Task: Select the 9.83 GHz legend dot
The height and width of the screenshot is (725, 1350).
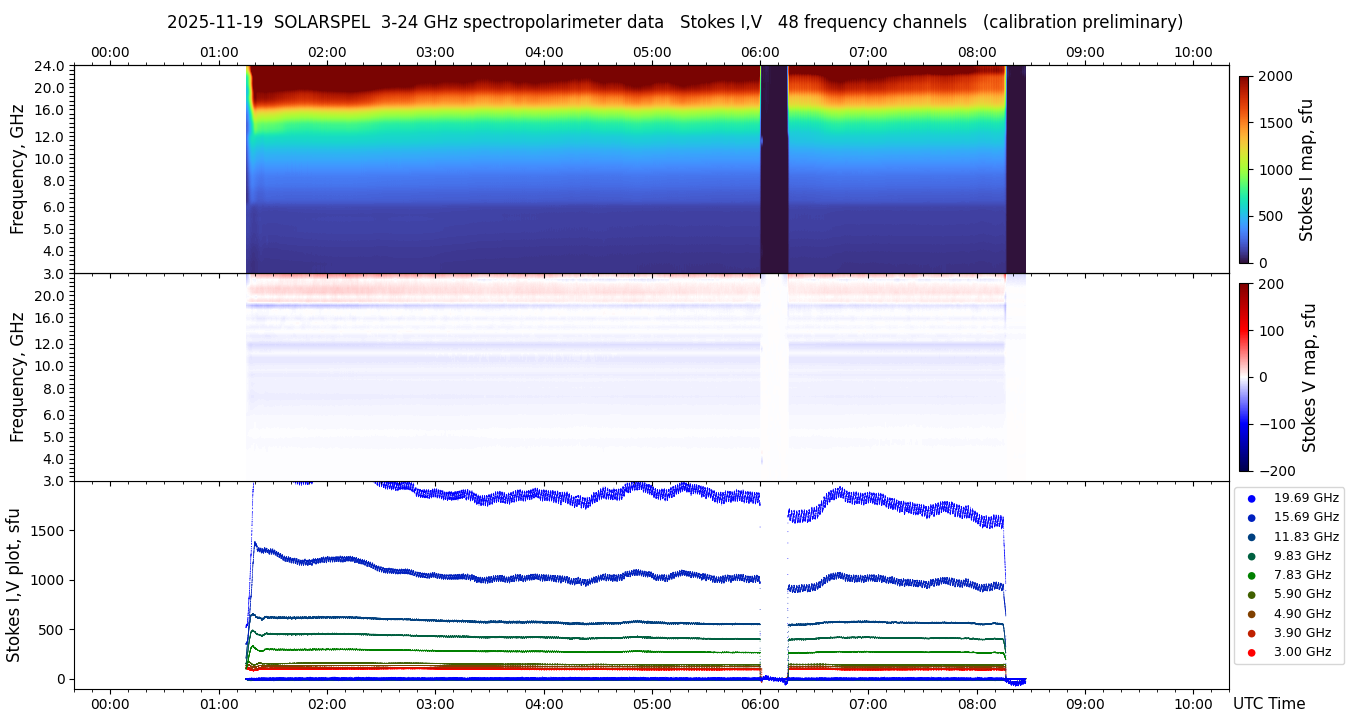Action: pyautogui.click(x=1251, y=556)
